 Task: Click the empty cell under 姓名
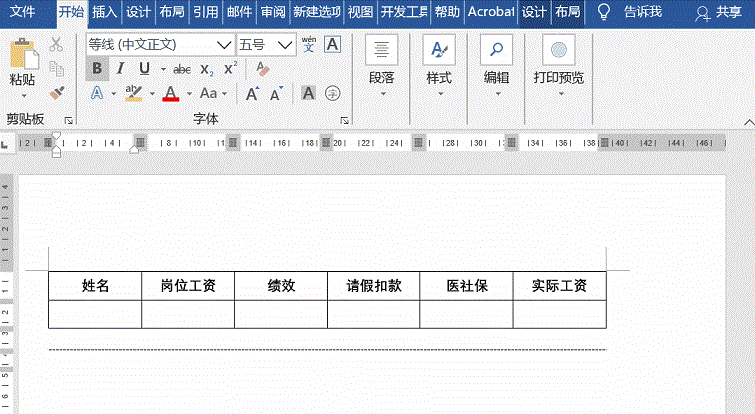click(95, 314)
